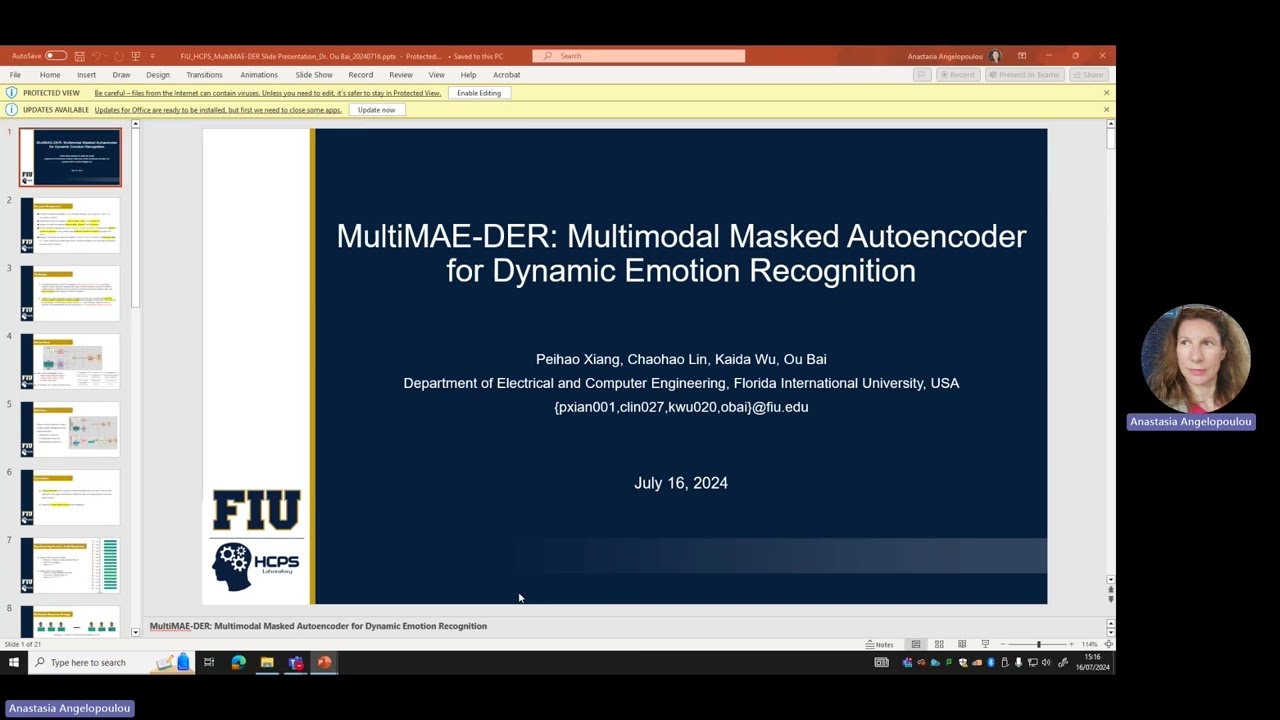
Task: Click the Protected View warning message link
Action: [268, 93]
